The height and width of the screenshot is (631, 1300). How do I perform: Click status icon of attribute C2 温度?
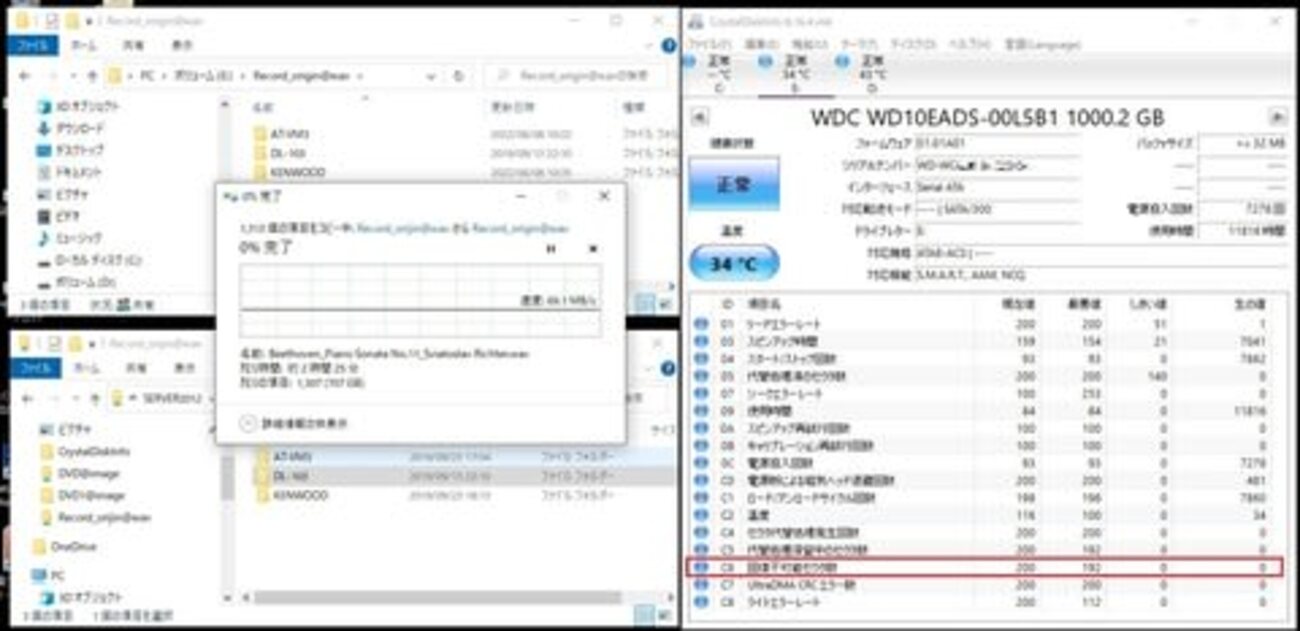(x=701, y=514)
